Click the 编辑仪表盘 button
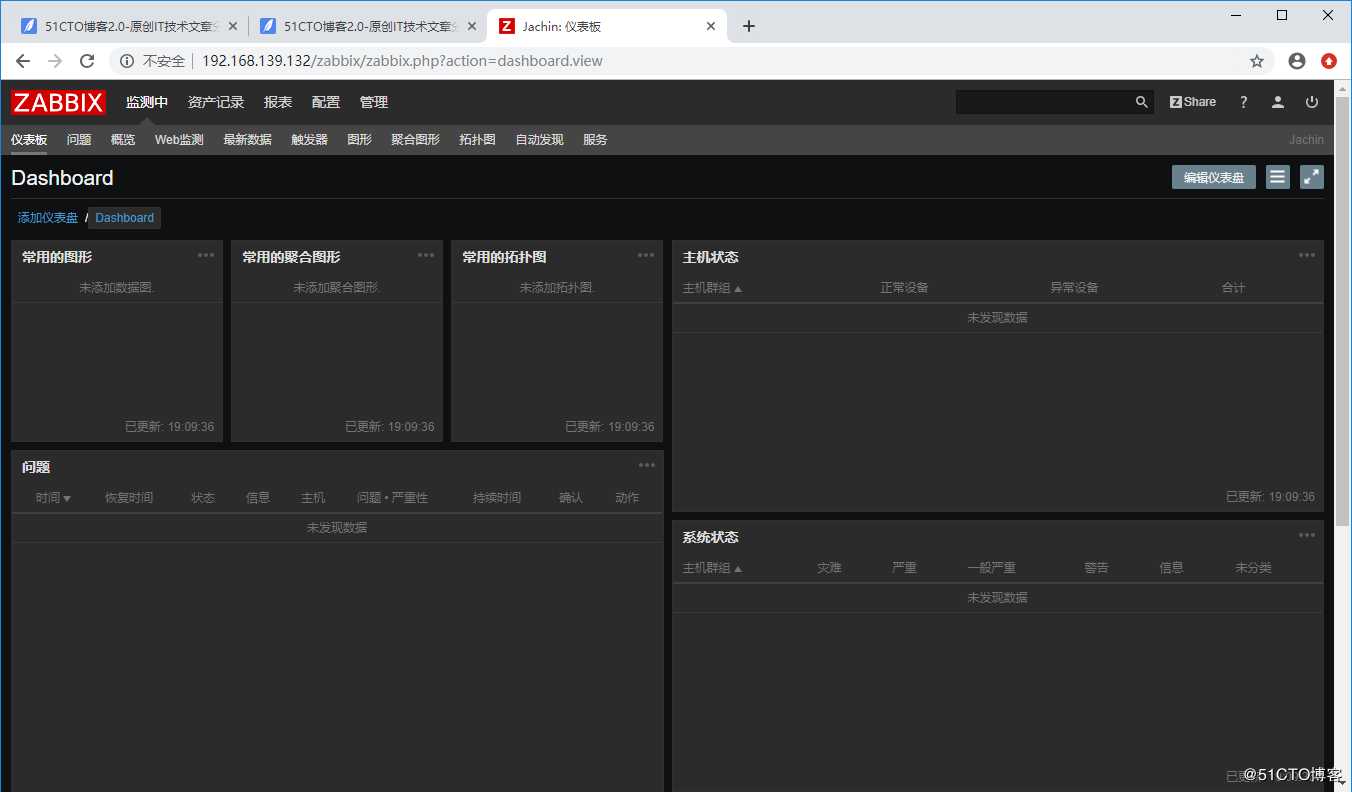This screenshot has height=792, width=1352. [x=1214, y=177]
